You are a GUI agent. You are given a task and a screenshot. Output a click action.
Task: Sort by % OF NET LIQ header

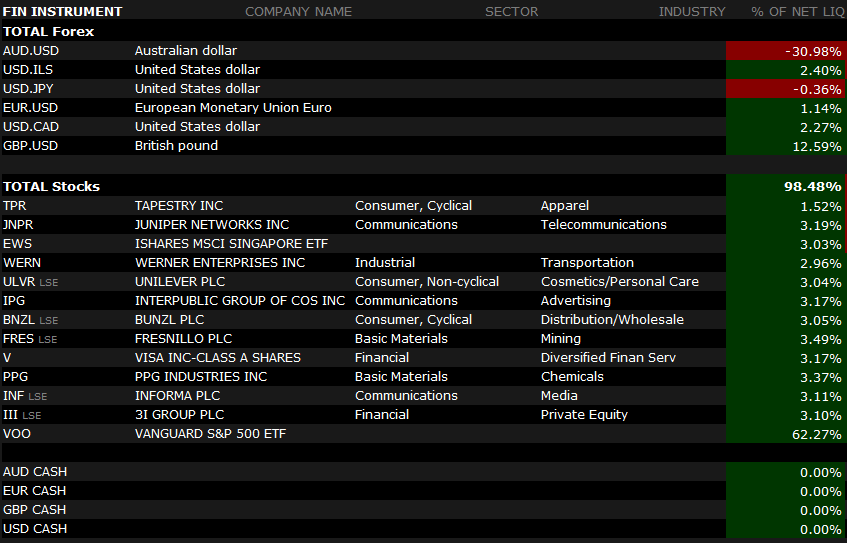[797, 11]
